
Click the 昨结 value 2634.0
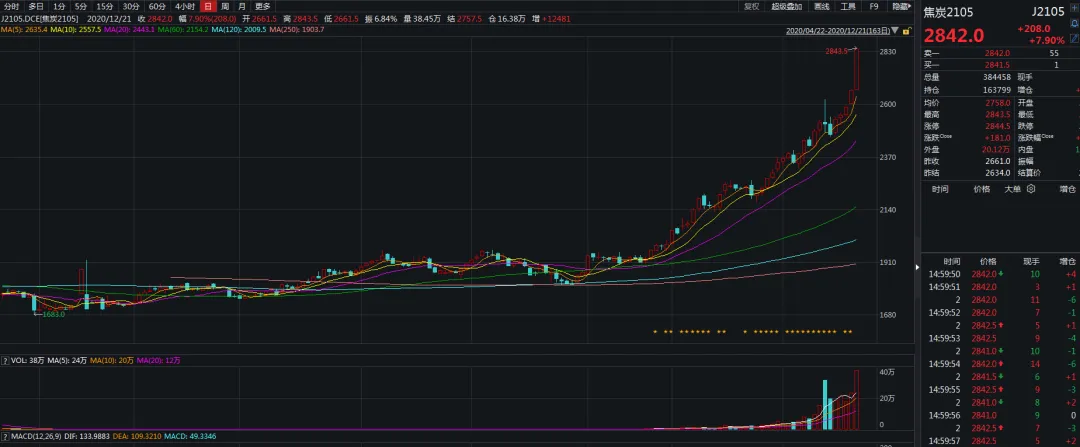point(997,173)
